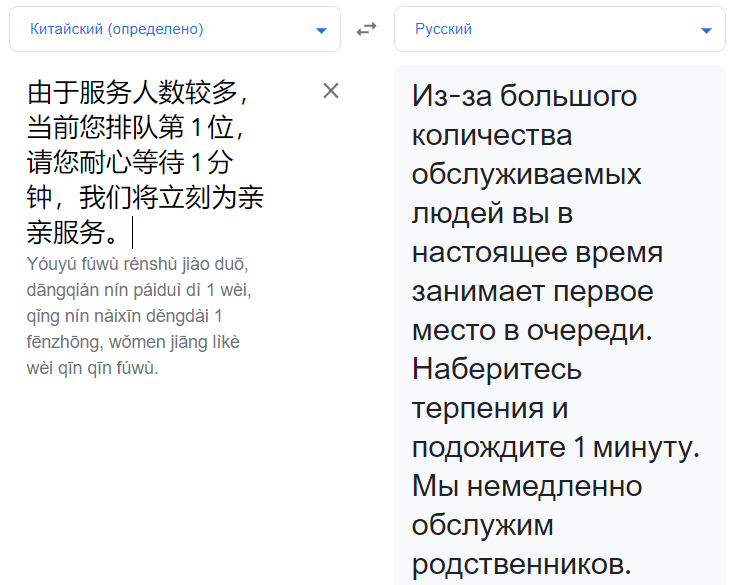This screenshot has width=730, height=585.
Task: Clear the Chinese source text
Action: (331, 91)
